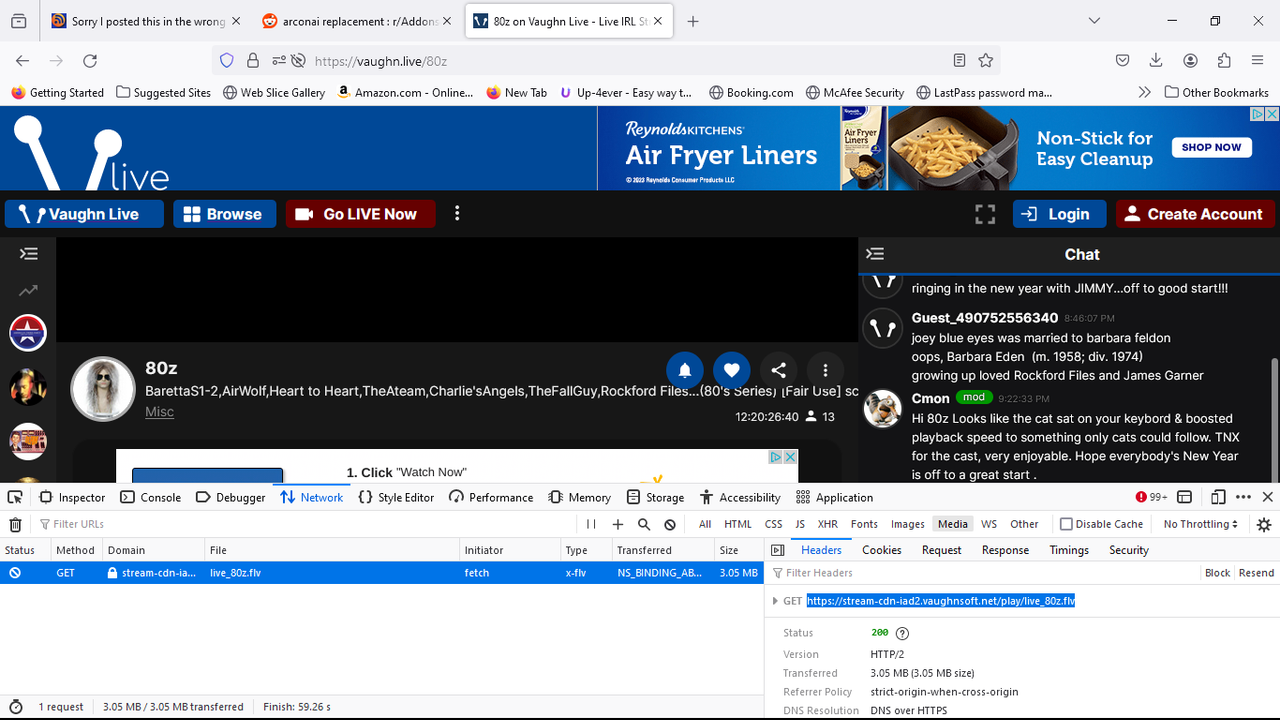Toggle the HTML filter button

click(738, 524)
